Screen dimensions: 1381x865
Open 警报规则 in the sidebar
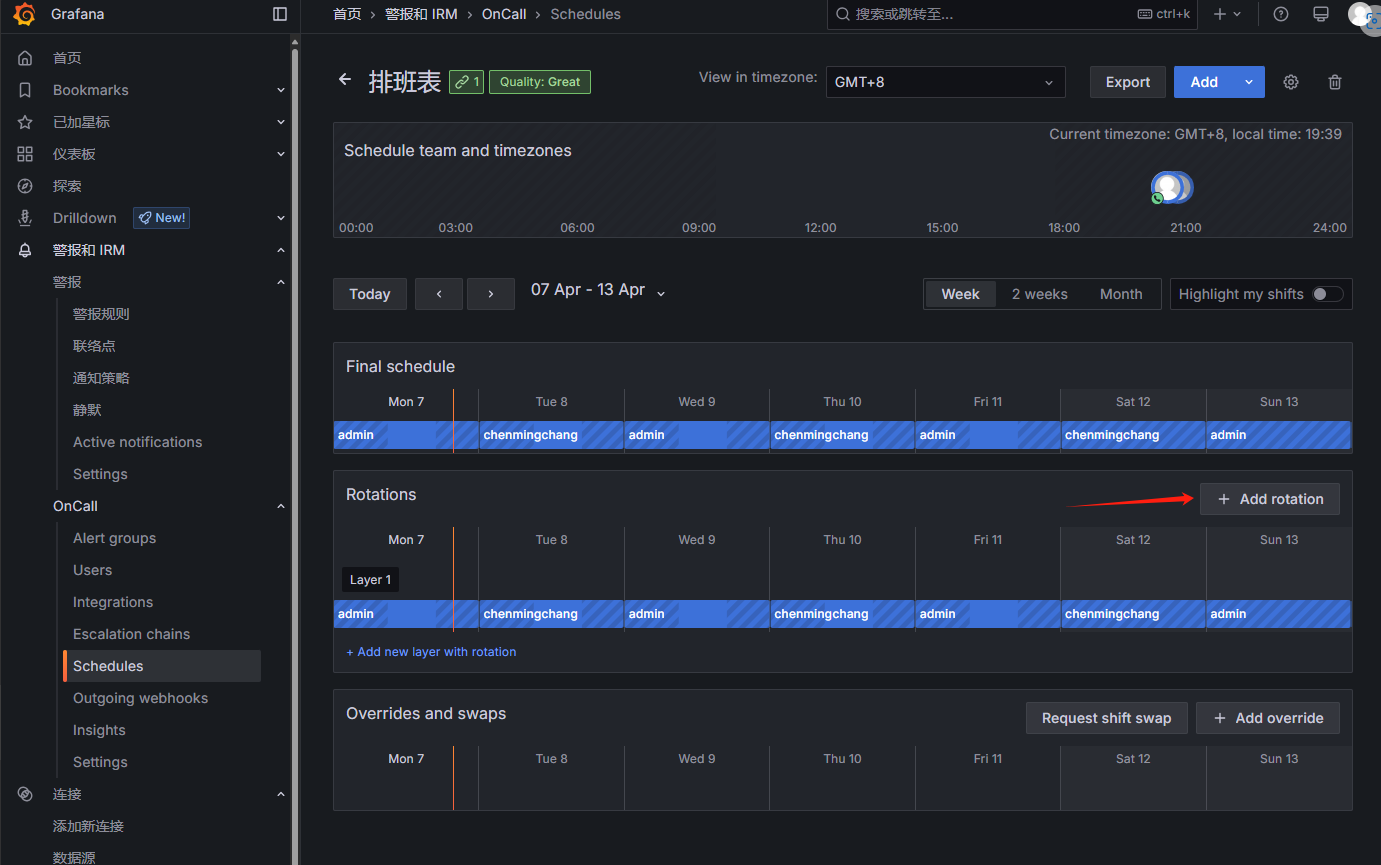coord(101,314)
